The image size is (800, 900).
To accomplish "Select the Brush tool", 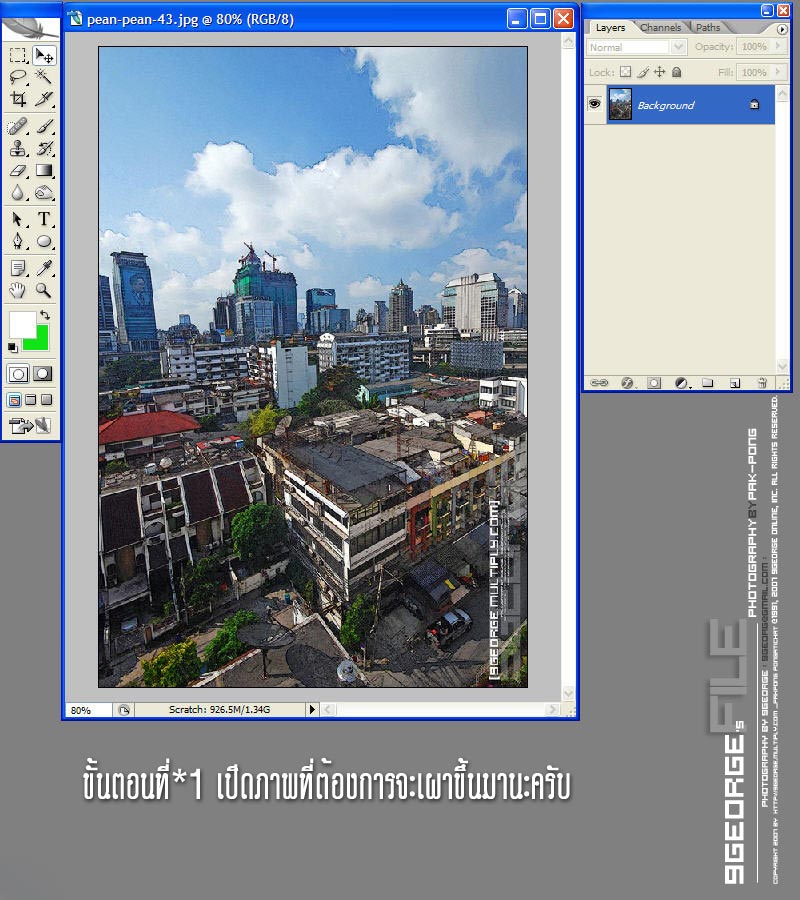I will pyautogui.click(x=44, y=126).
